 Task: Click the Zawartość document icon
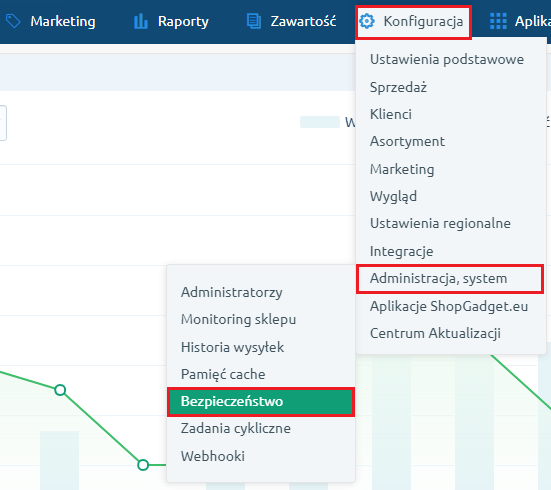[x=254, y=21]
